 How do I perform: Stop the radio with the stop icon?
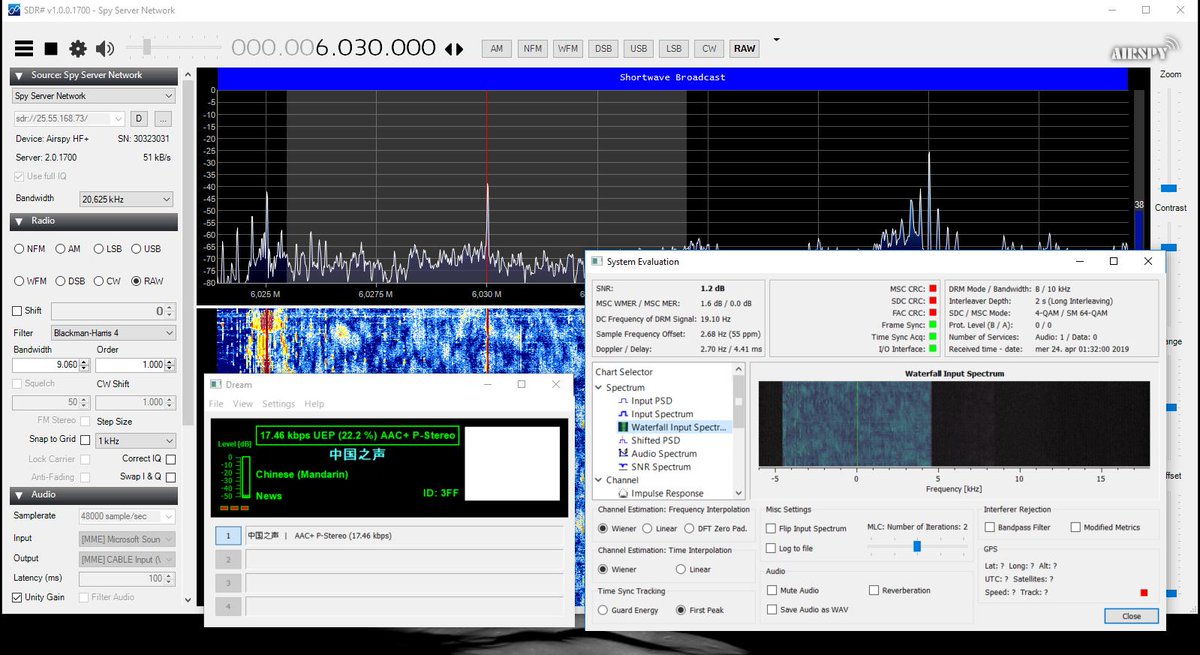coord(51,48)
